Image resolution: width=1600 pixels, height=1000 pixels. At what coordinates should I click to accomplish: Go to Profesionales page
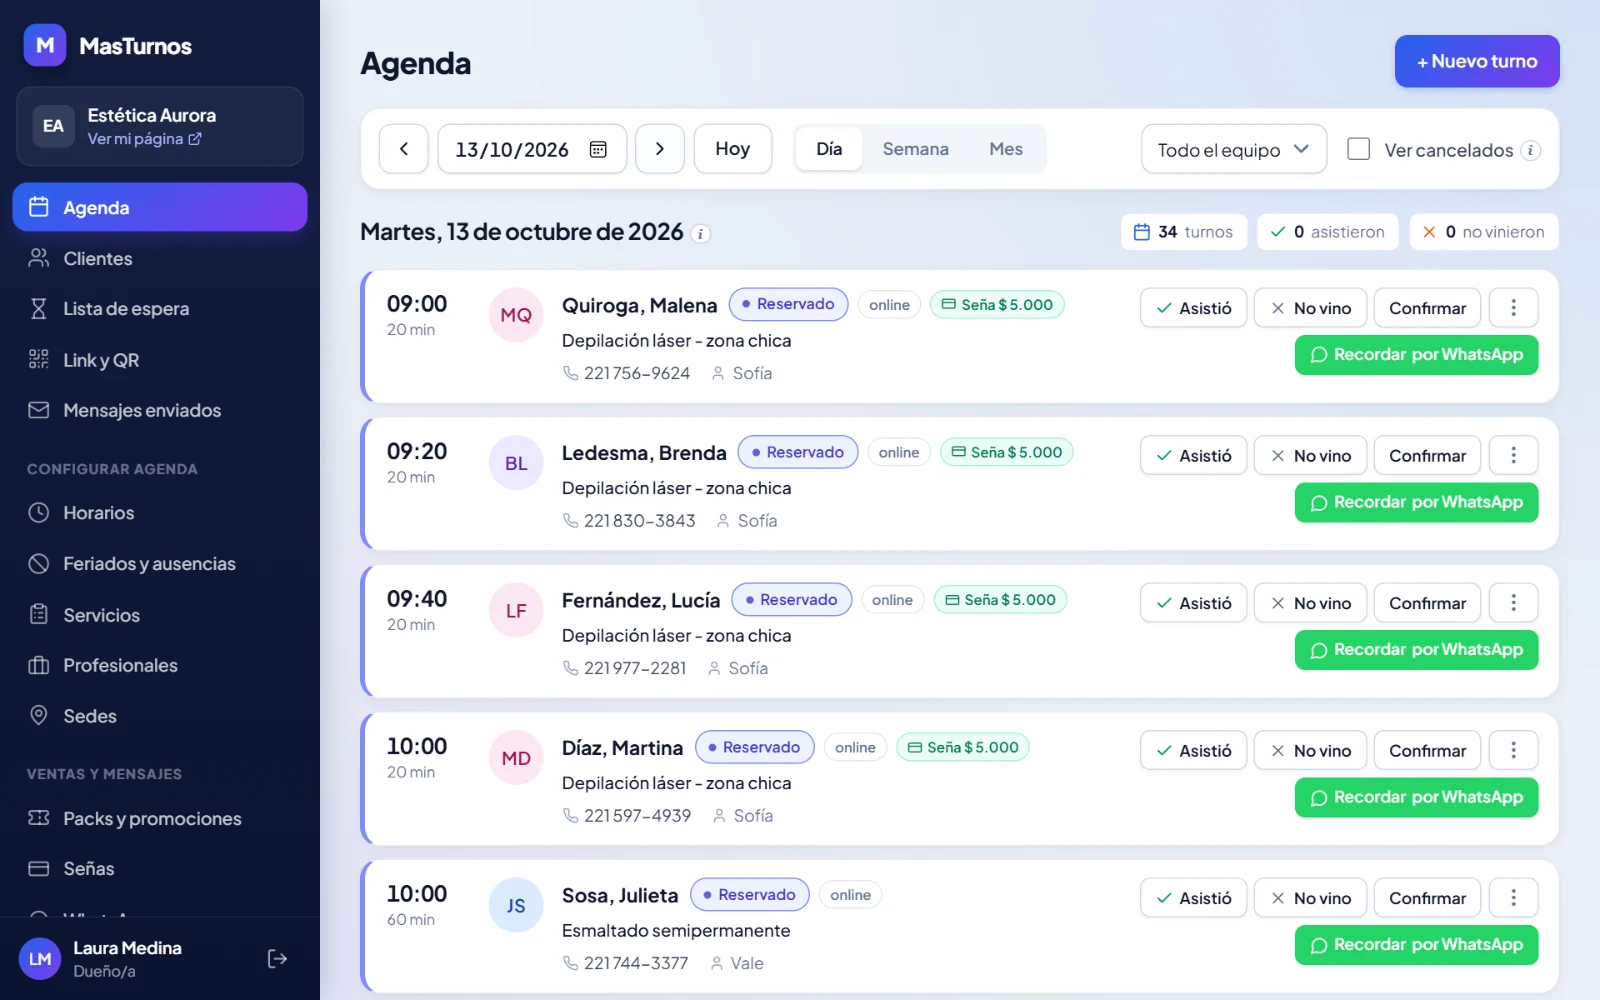pos(160,665)
